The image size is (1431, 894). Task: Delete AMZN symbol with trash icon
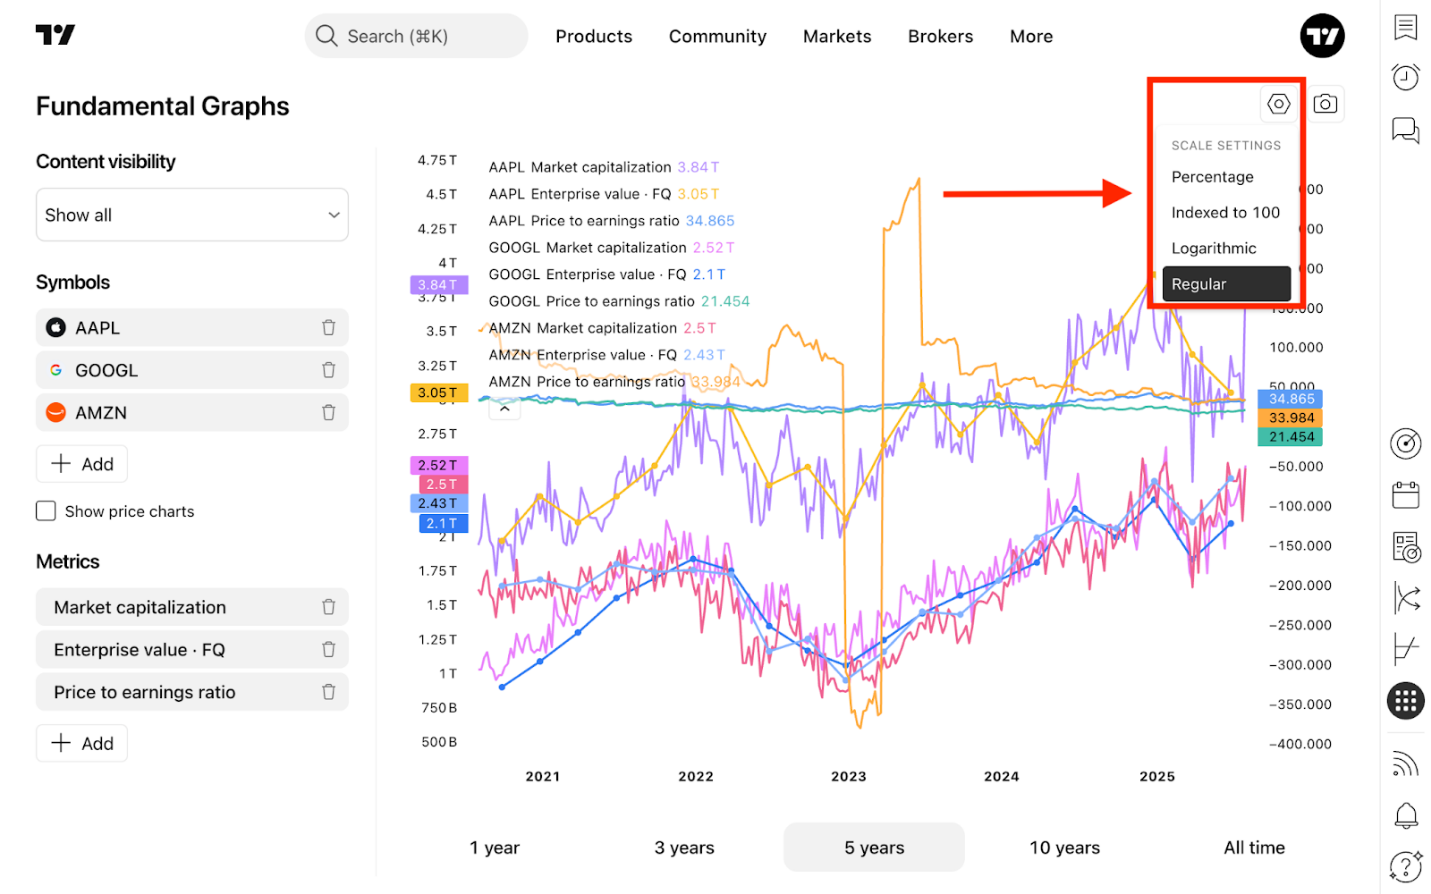328,412
